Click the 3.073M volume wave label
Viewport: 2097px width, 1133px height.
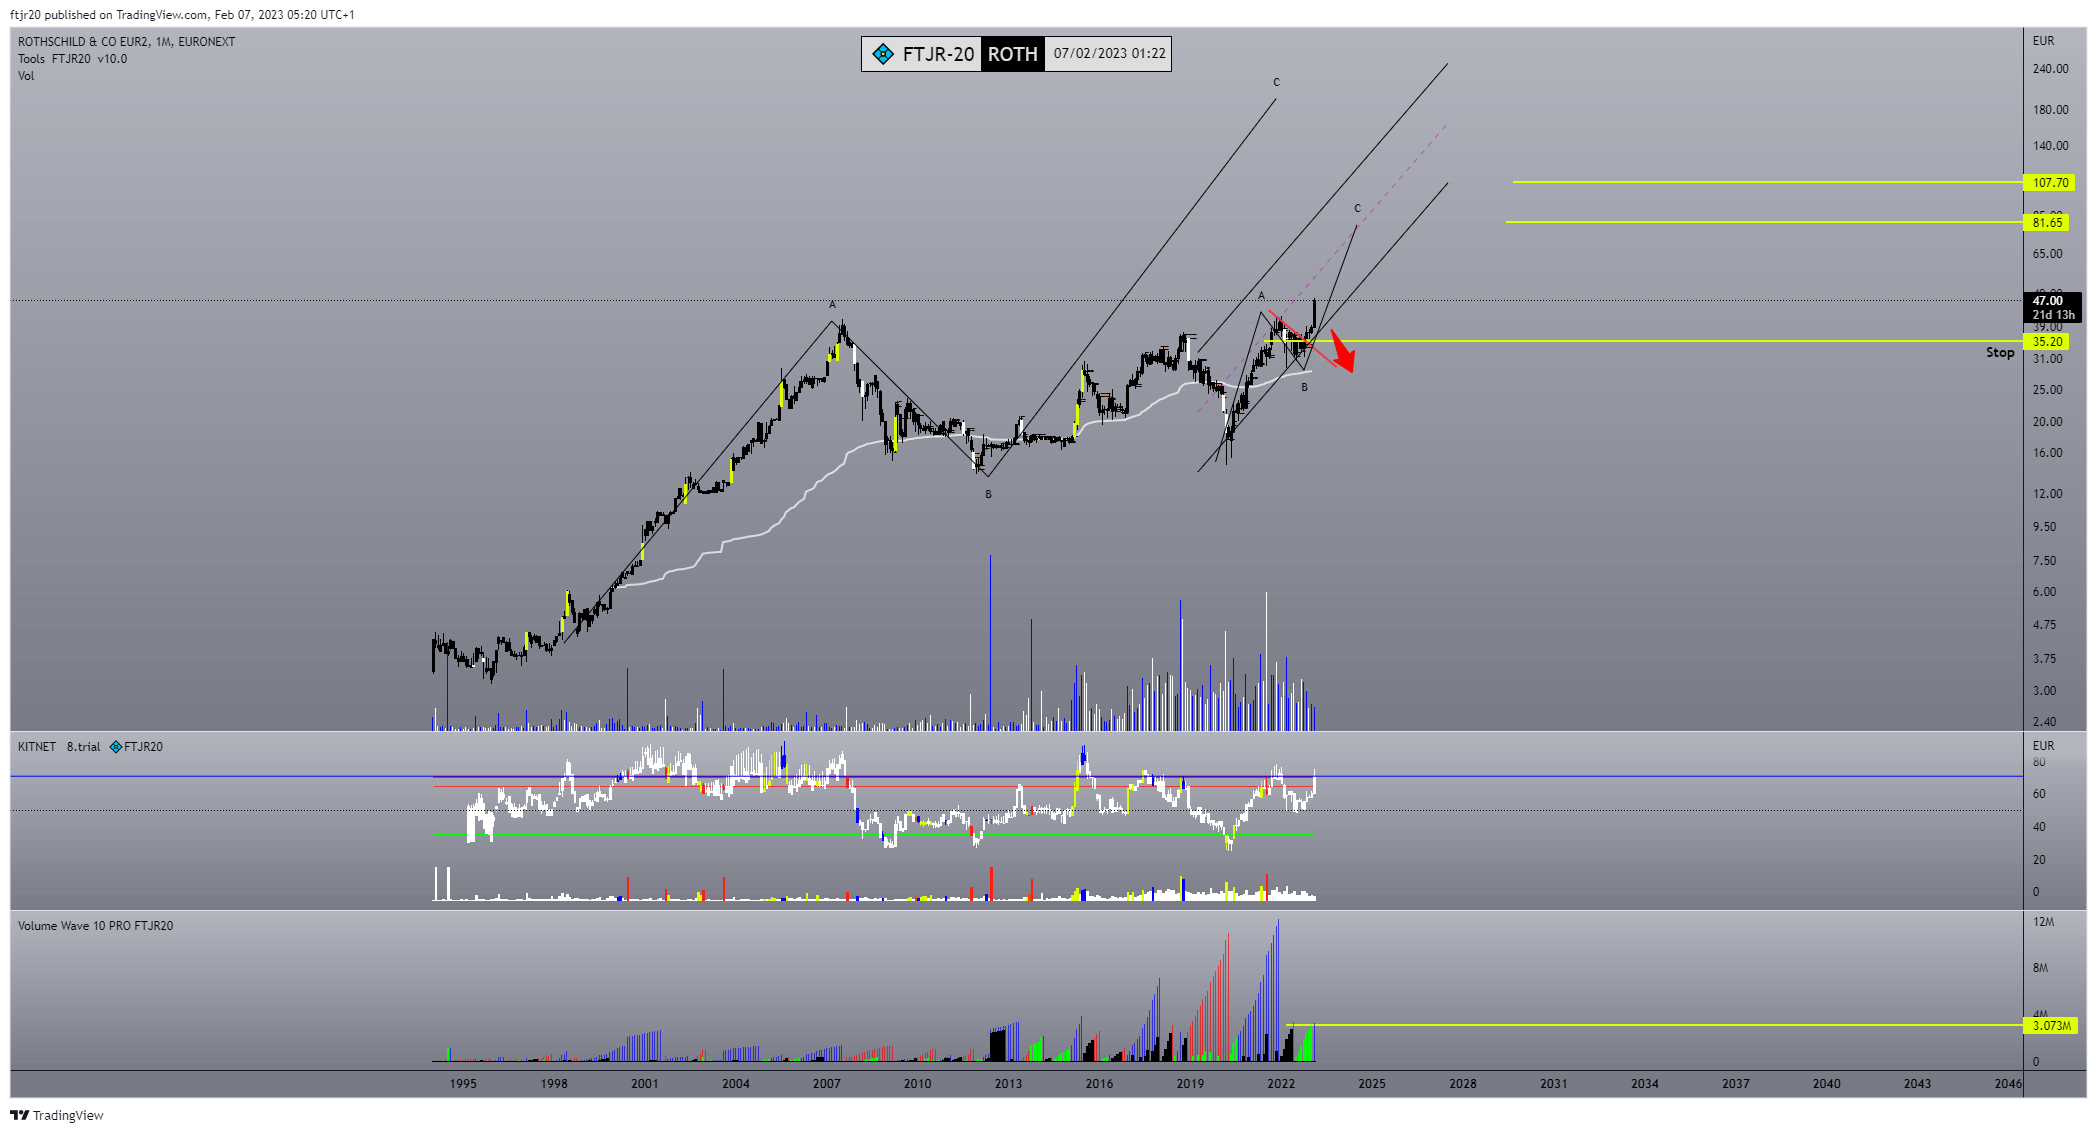coord(2051,1026)
